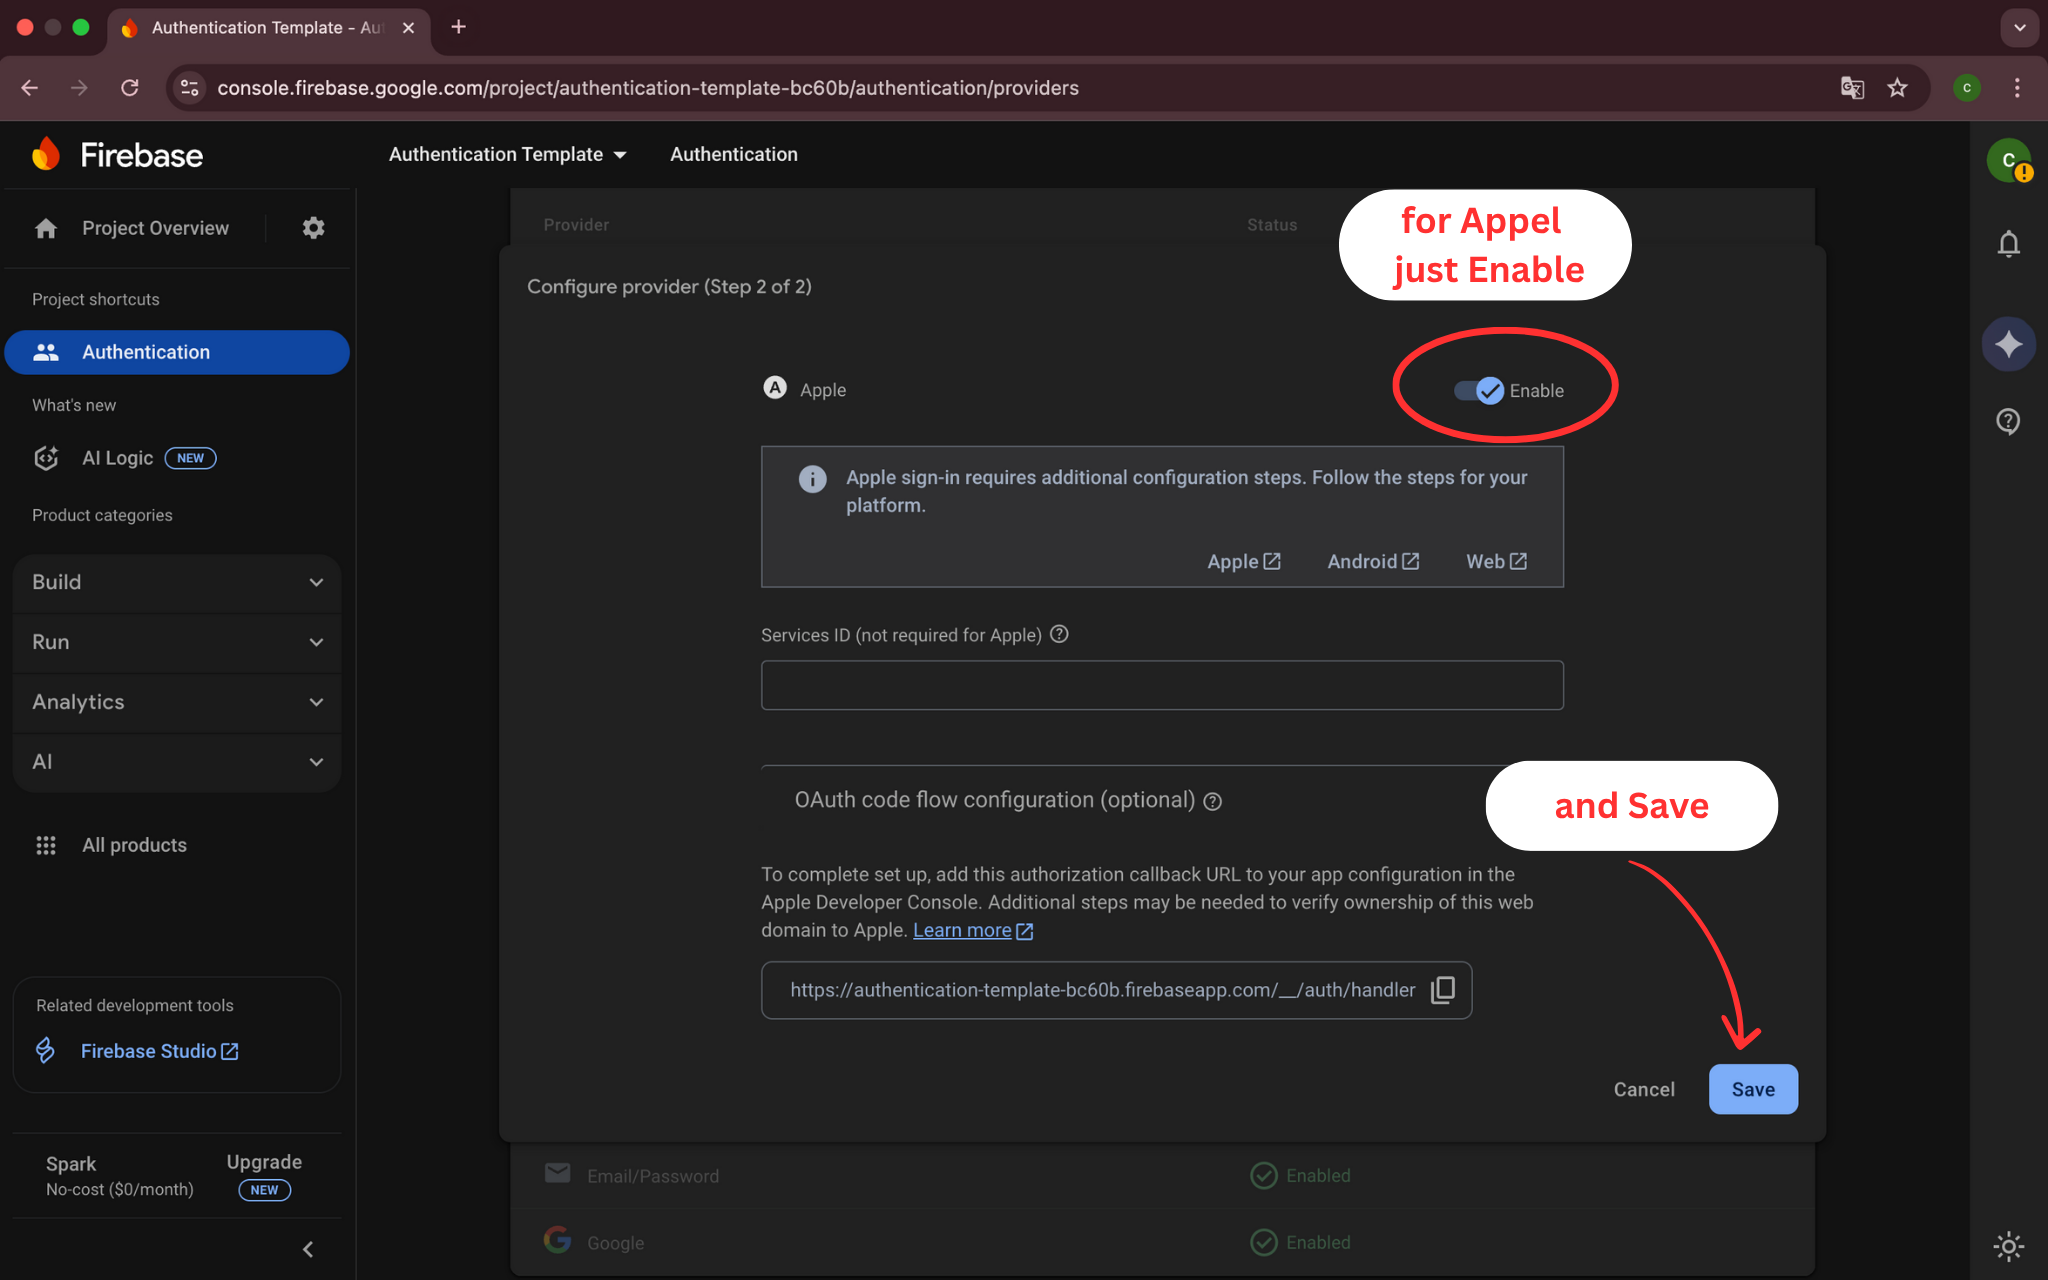Expand the Build category

(x=177, y=582)
